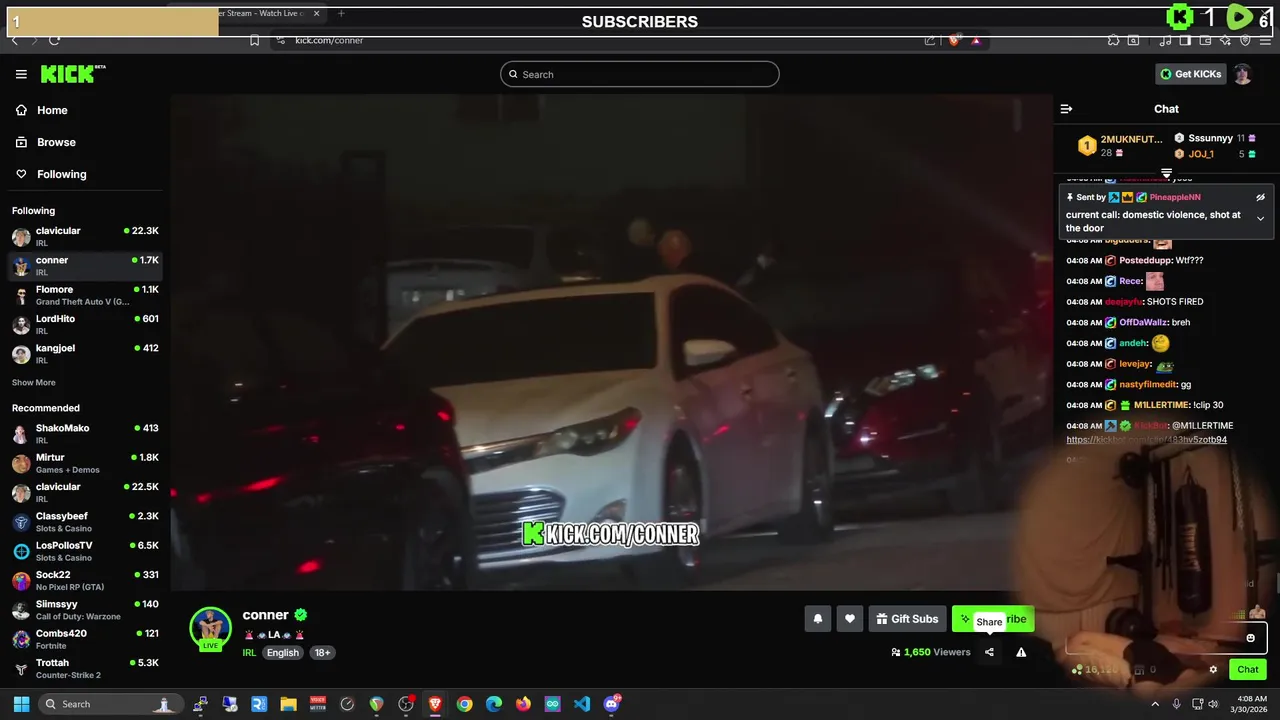
Task: Click JOJ_1 leaderboard entry
Action: tap(1214, 154)
